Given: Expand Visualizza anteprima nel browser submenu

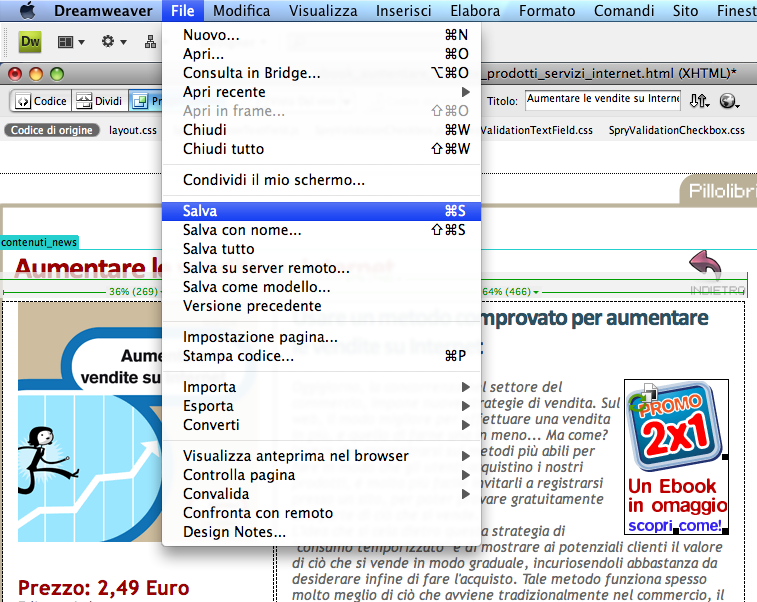Looking at the screenshot, I should click(321, 456).
